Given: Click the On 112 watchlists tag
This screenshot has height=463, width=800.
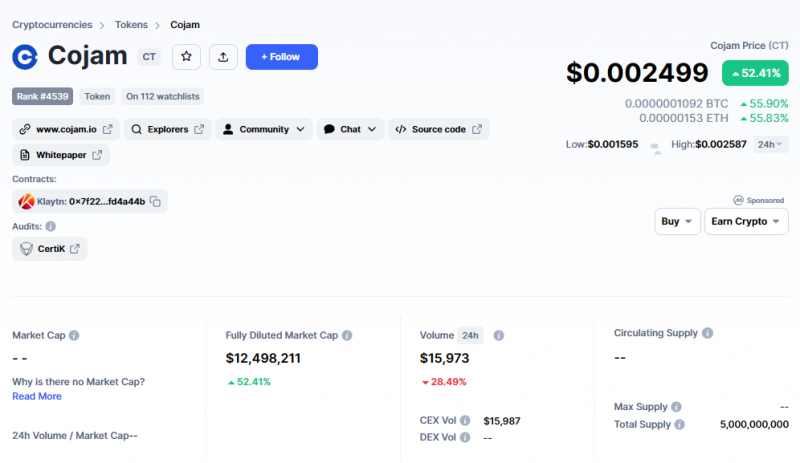Looking at the screenshot, I should coord(163,96).
